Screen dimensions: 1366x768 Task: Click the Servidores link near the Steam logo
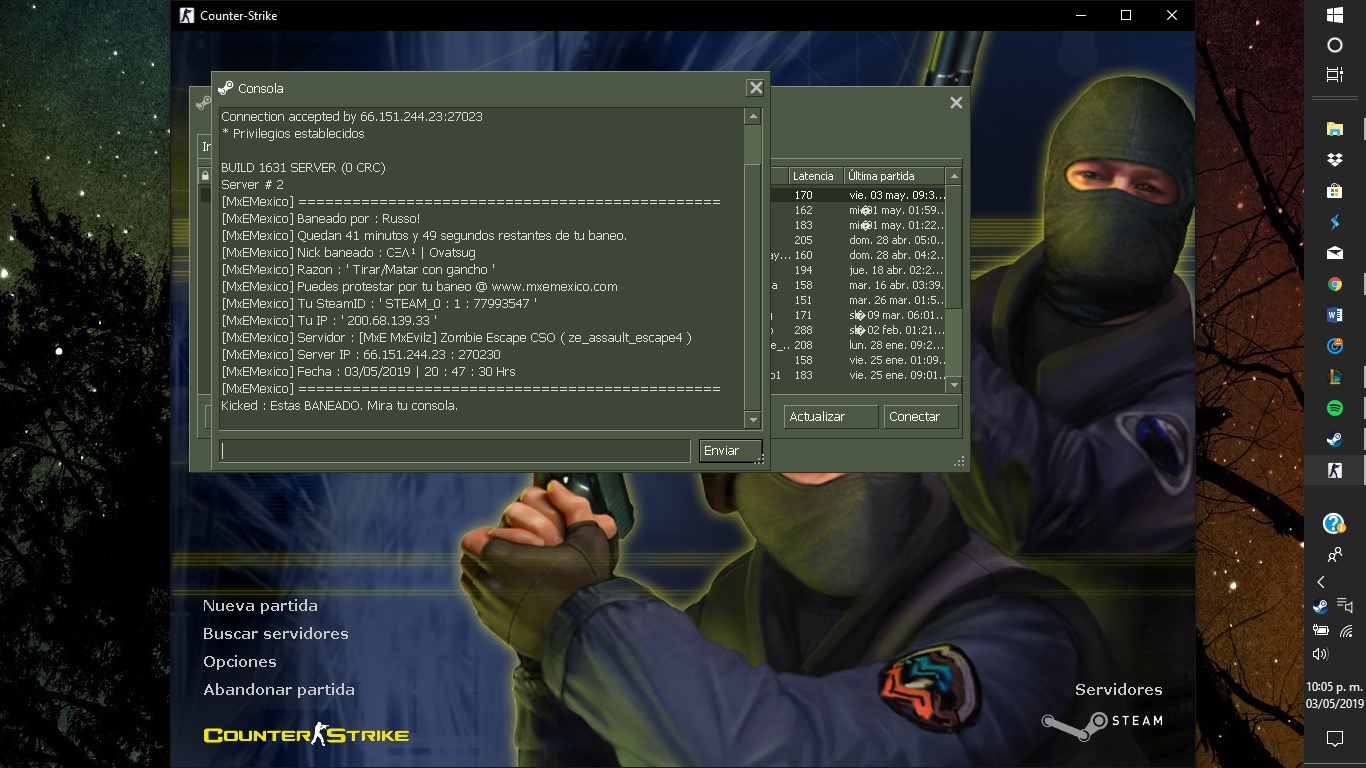point(1119,690)
